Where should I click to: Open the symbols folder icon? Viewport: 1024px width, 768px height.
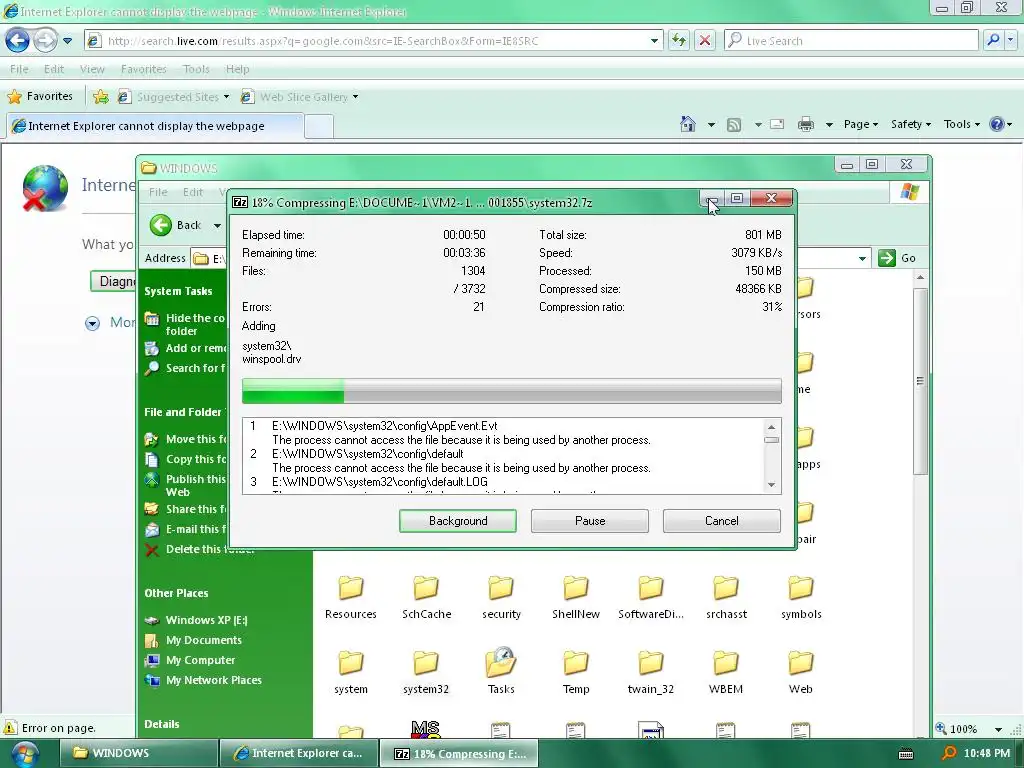click(801, 588)
